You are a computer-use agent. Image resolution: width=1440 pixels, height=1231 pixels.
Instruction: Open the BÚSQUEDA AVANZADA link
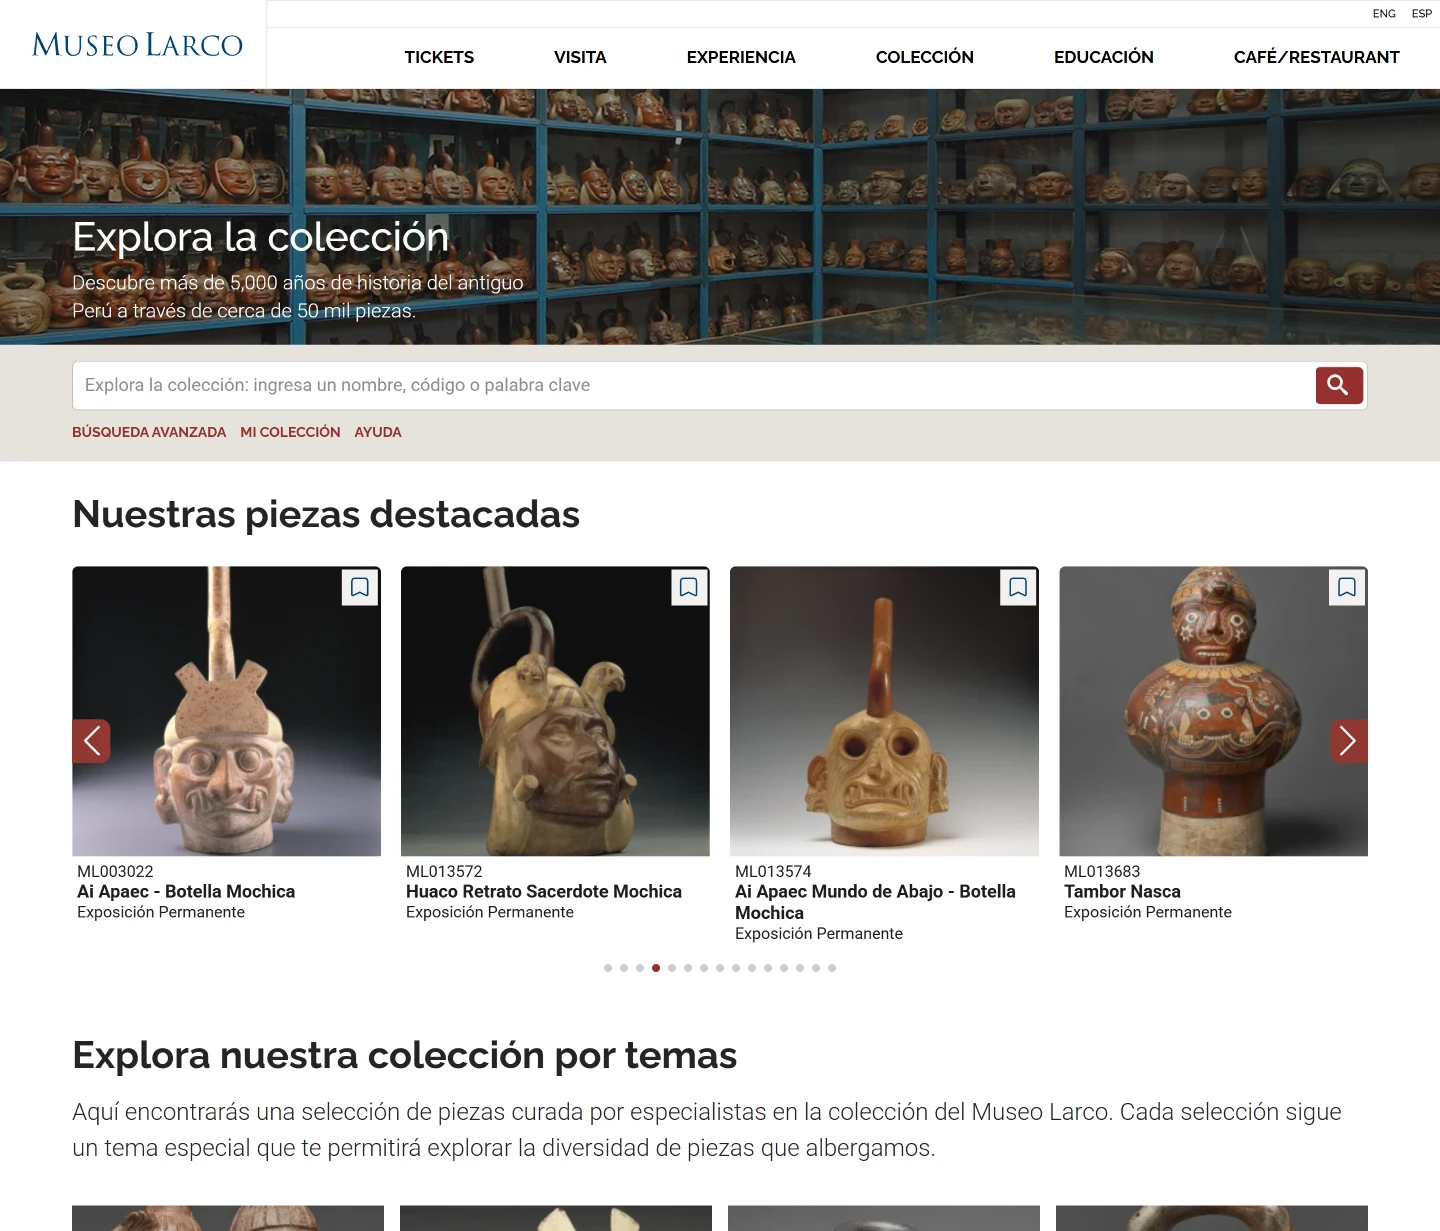tap(149, 432)
